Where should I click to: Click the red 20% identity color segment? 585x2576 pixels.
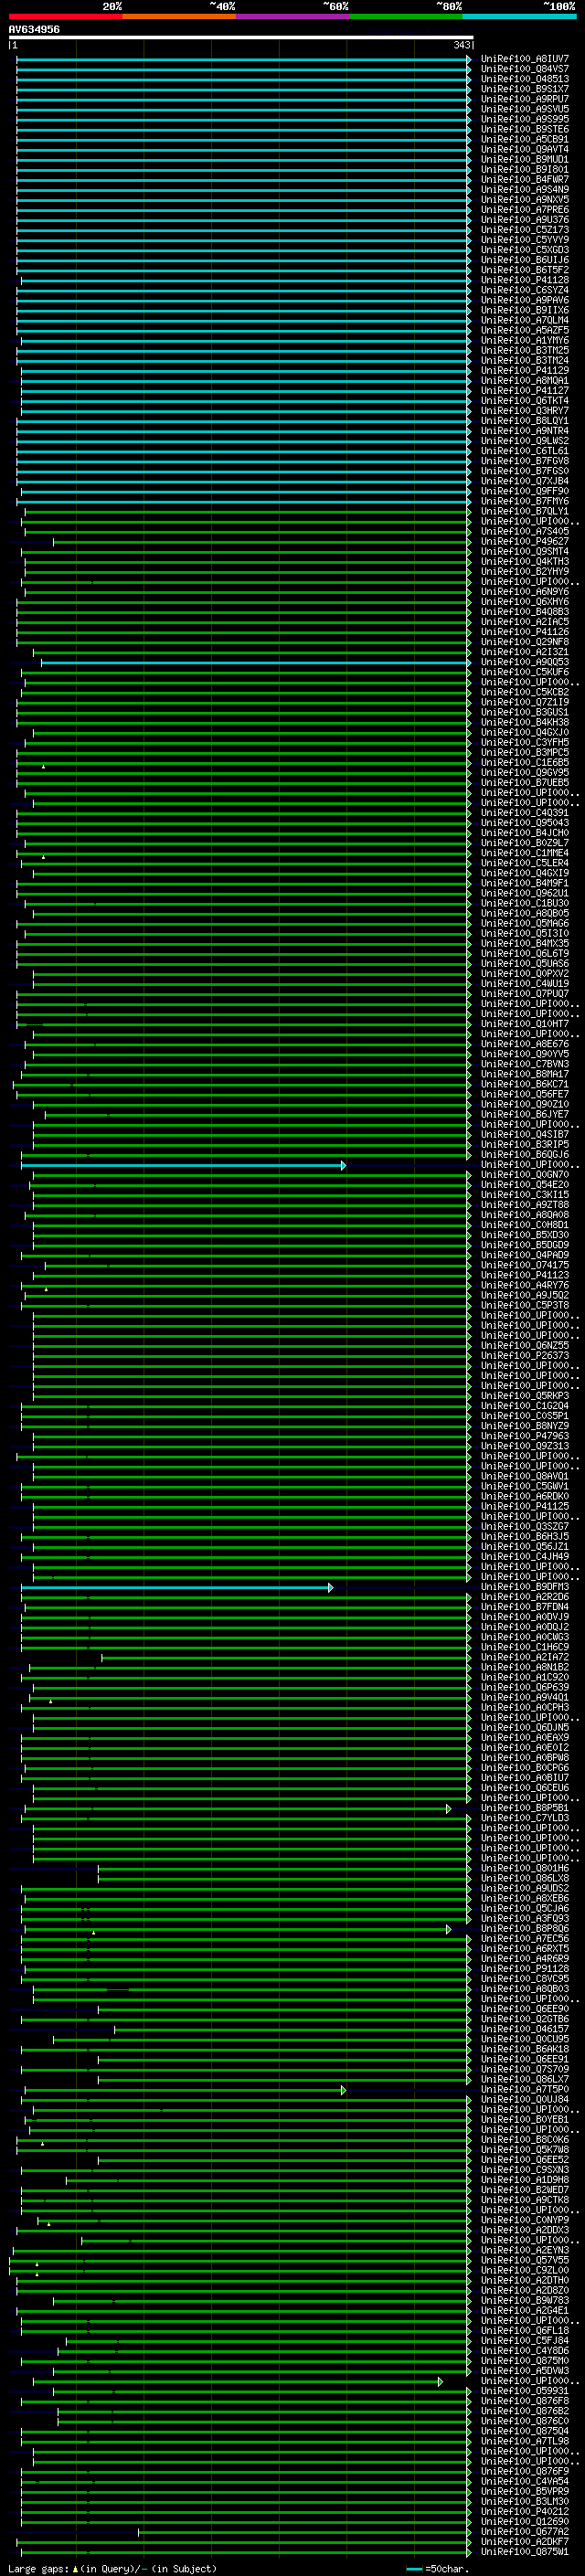click(x=65, y=16)
